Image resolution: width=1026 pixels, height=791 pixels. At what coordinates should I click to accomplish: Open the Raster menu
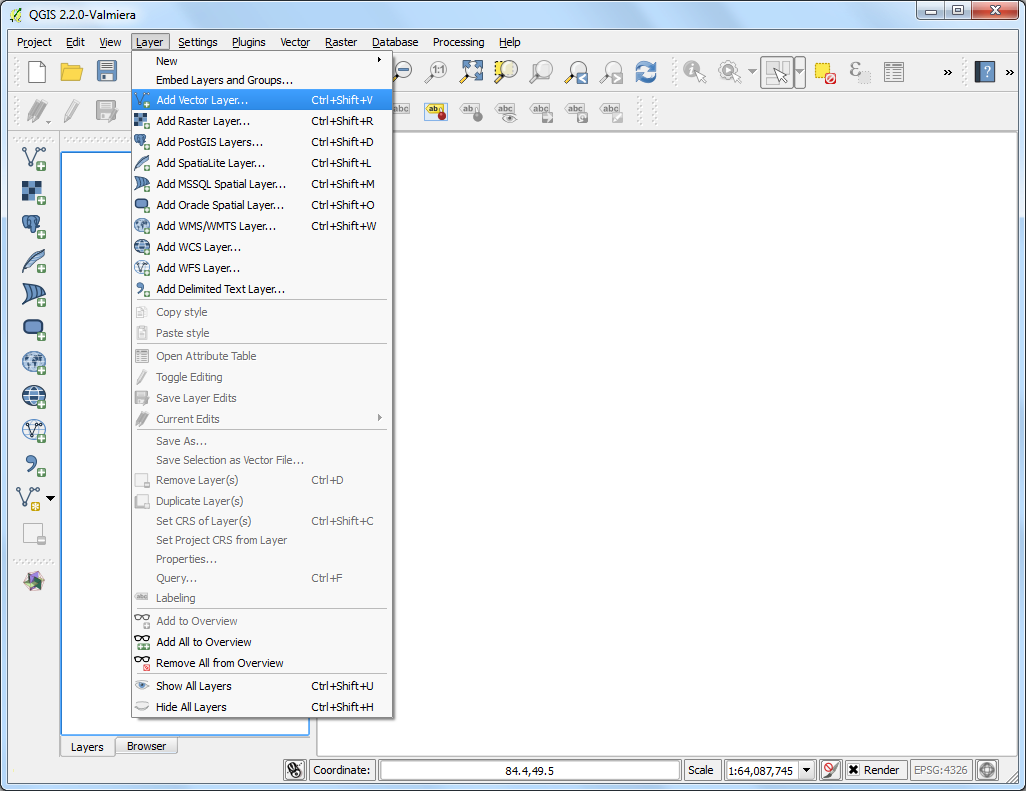point(341,42)
